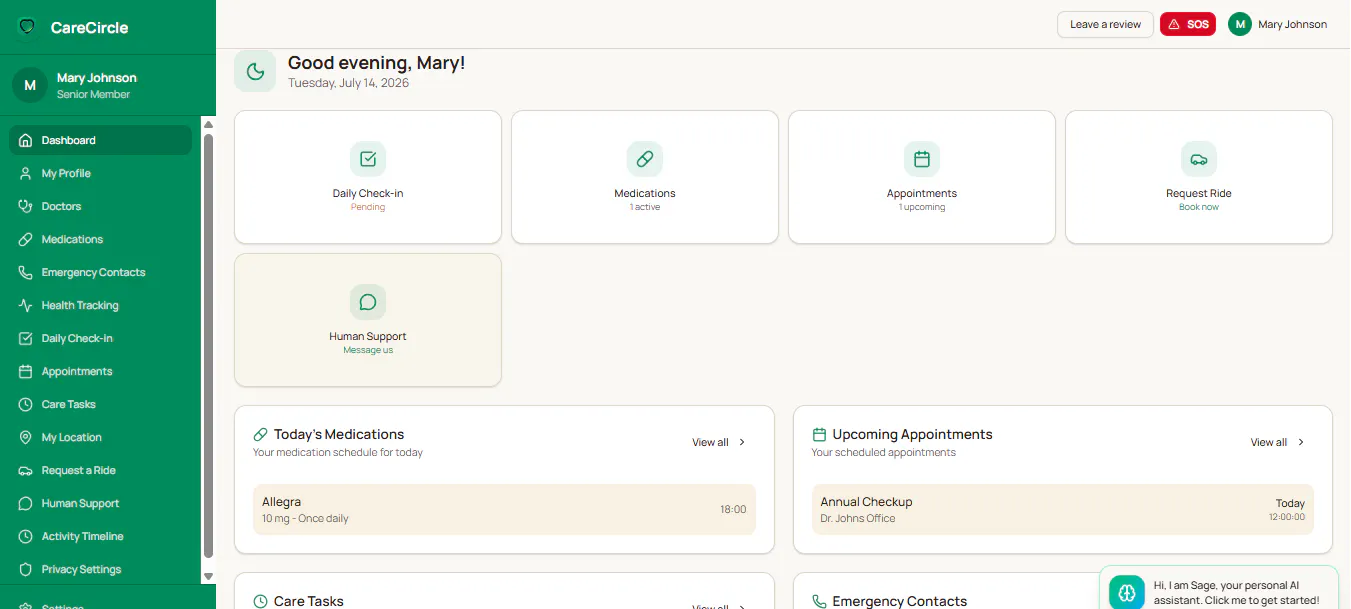Select the Allegra medication entry
Viewport: 1351px width, 609px height.
(x=504, y=510)
